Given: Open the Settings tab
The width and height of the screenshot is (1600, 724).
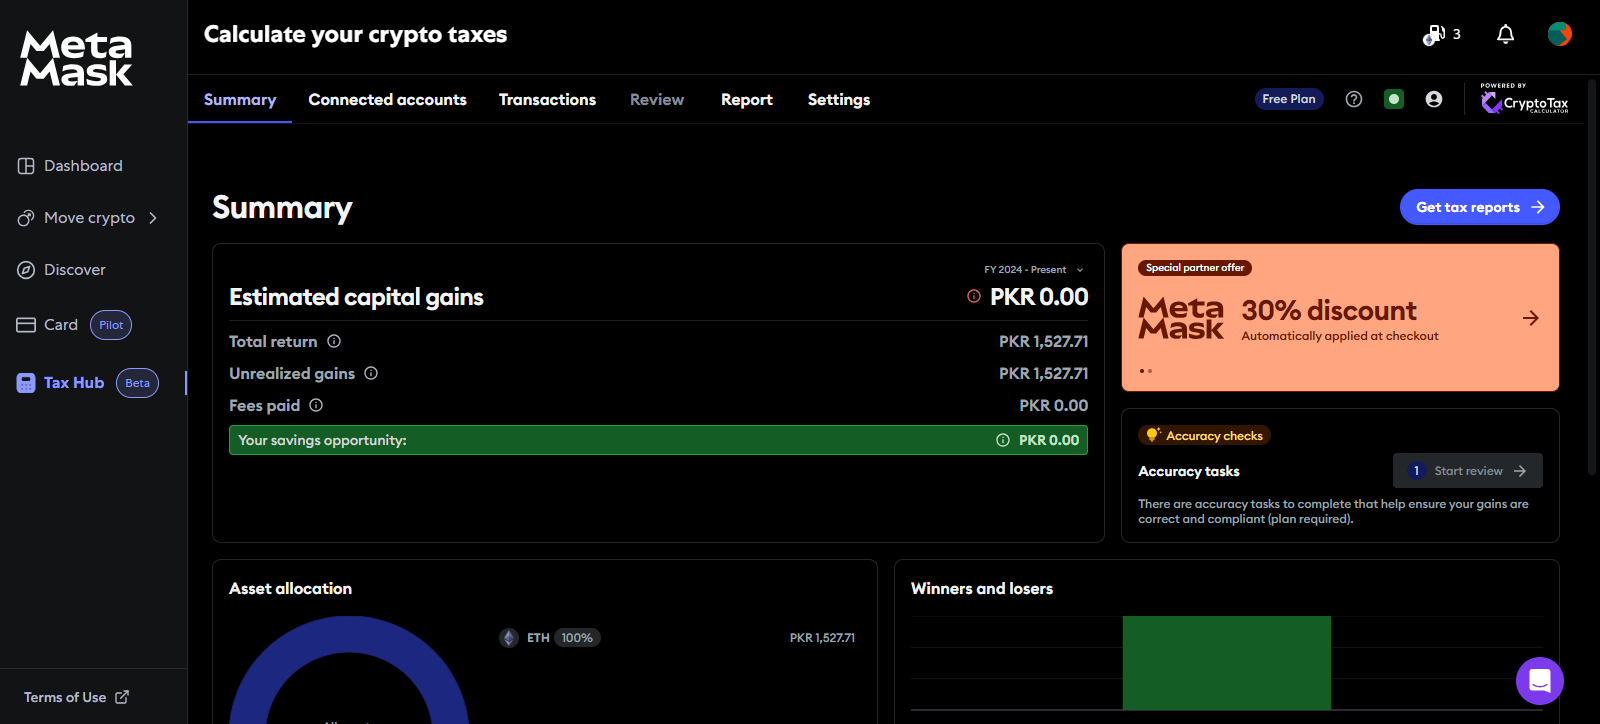Looking at the screenshot, I should point(839,99).
